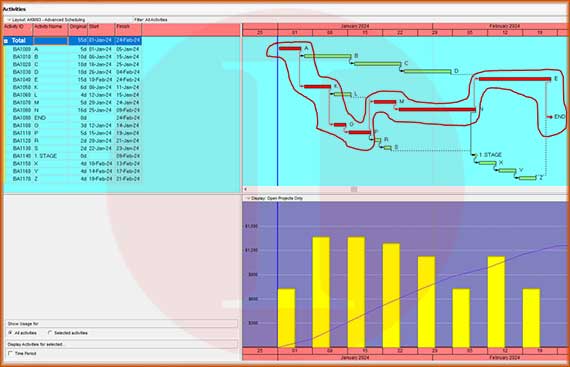This screenshot has height=367, width=570.
Task: Select the 1. STAGE milestone marker
Action: point(475,156)
